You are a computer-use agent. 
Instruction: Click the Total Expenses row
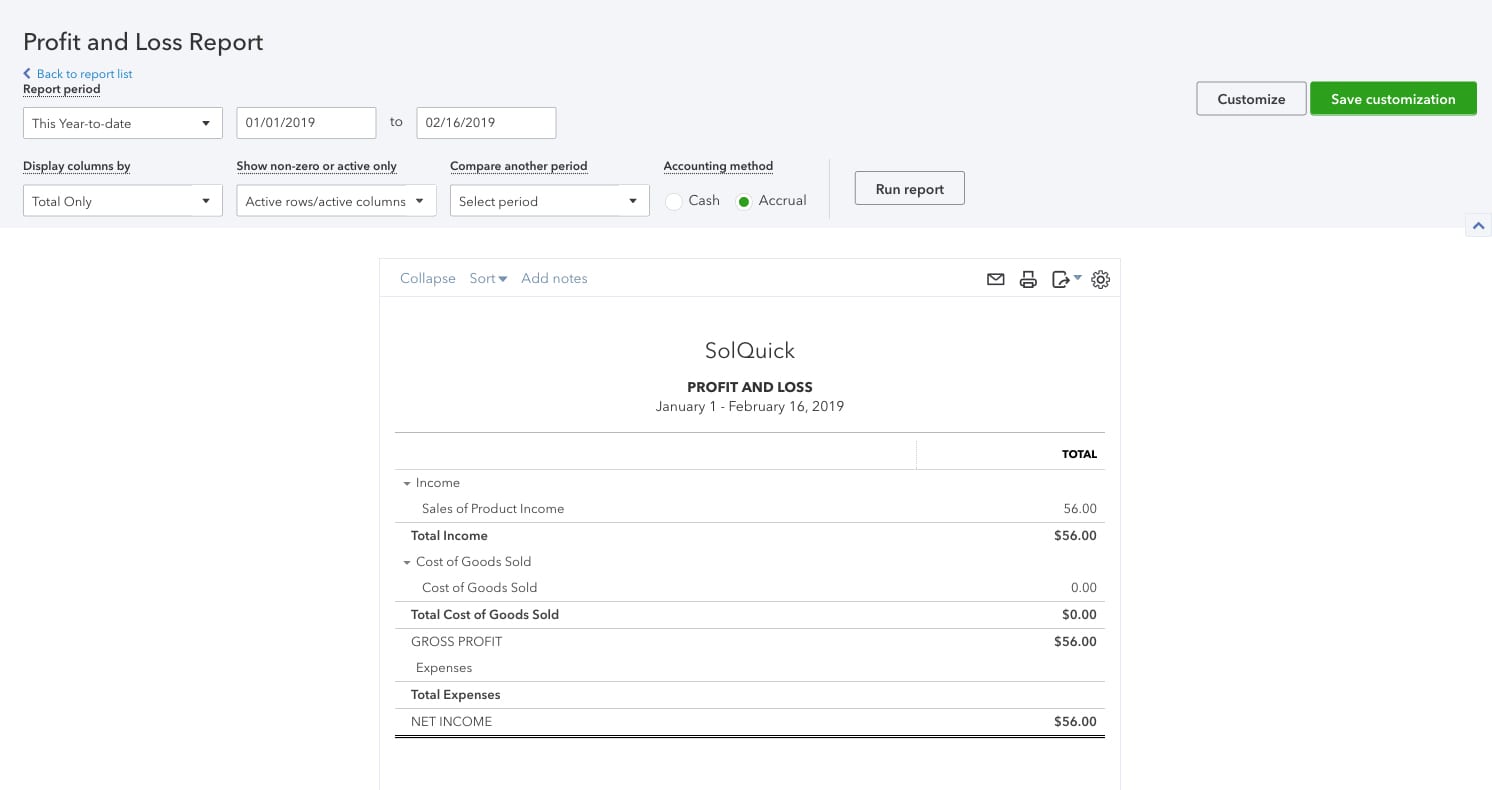[x=750, y=695]
